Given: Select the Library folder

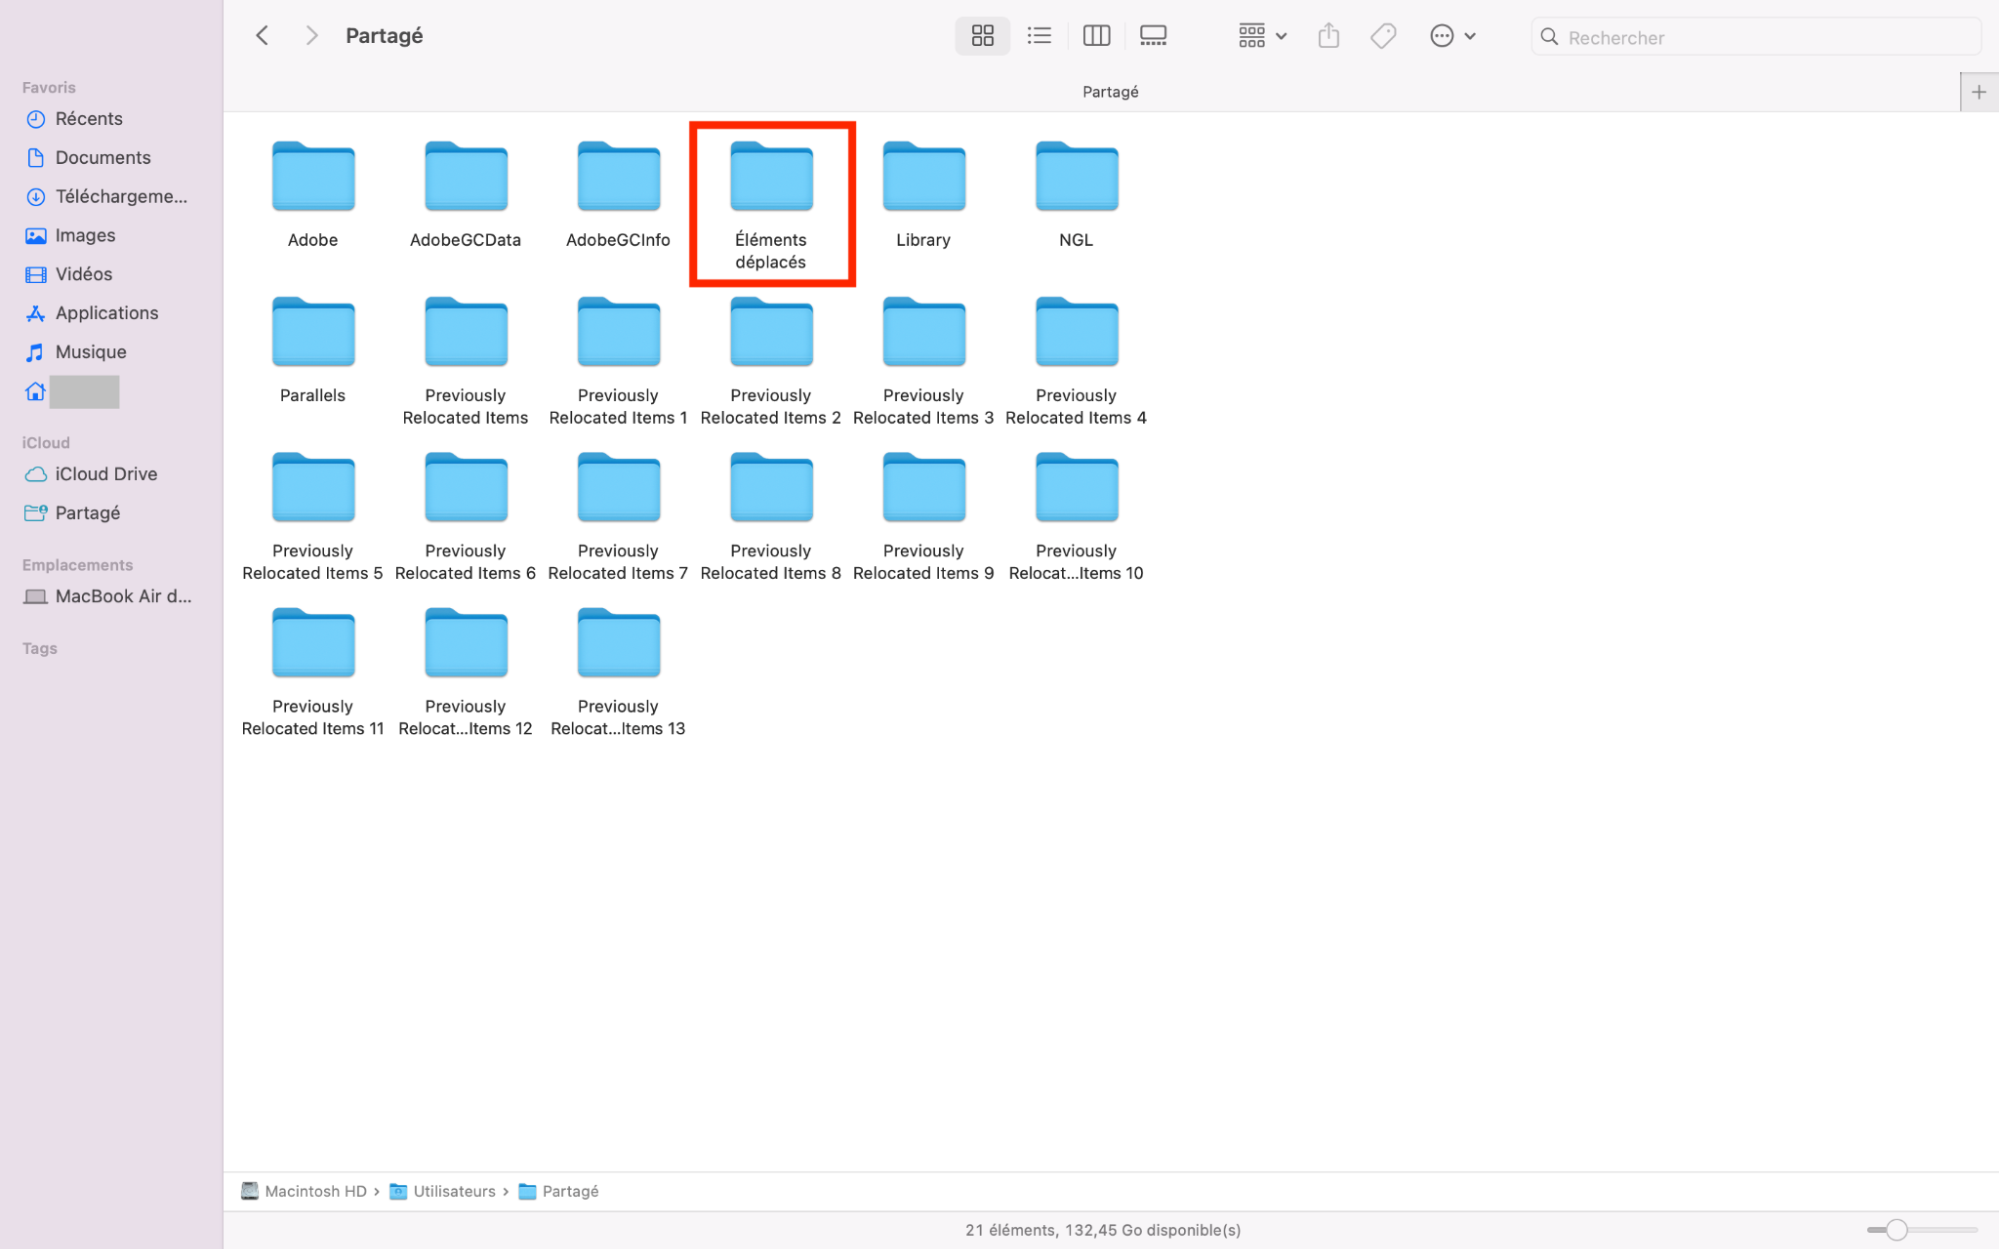Looking at the screenshot, I should click(924, 196).
